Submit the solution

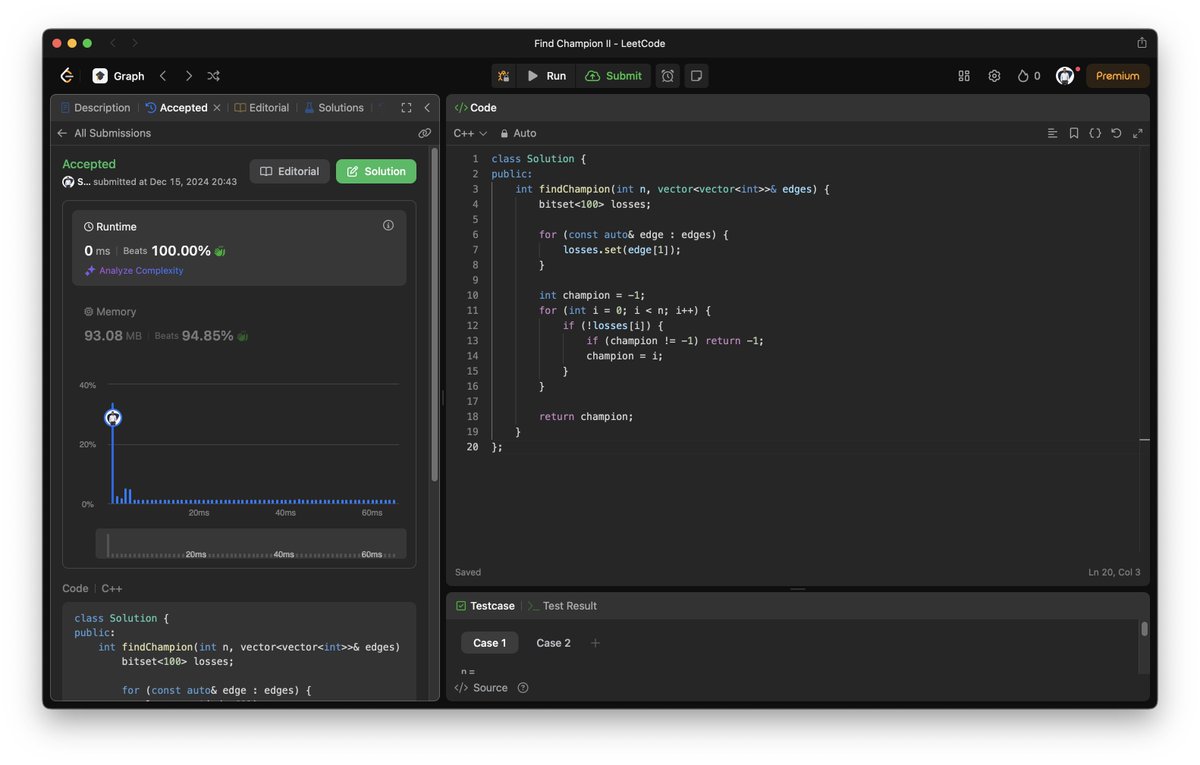tap(613, 76)
